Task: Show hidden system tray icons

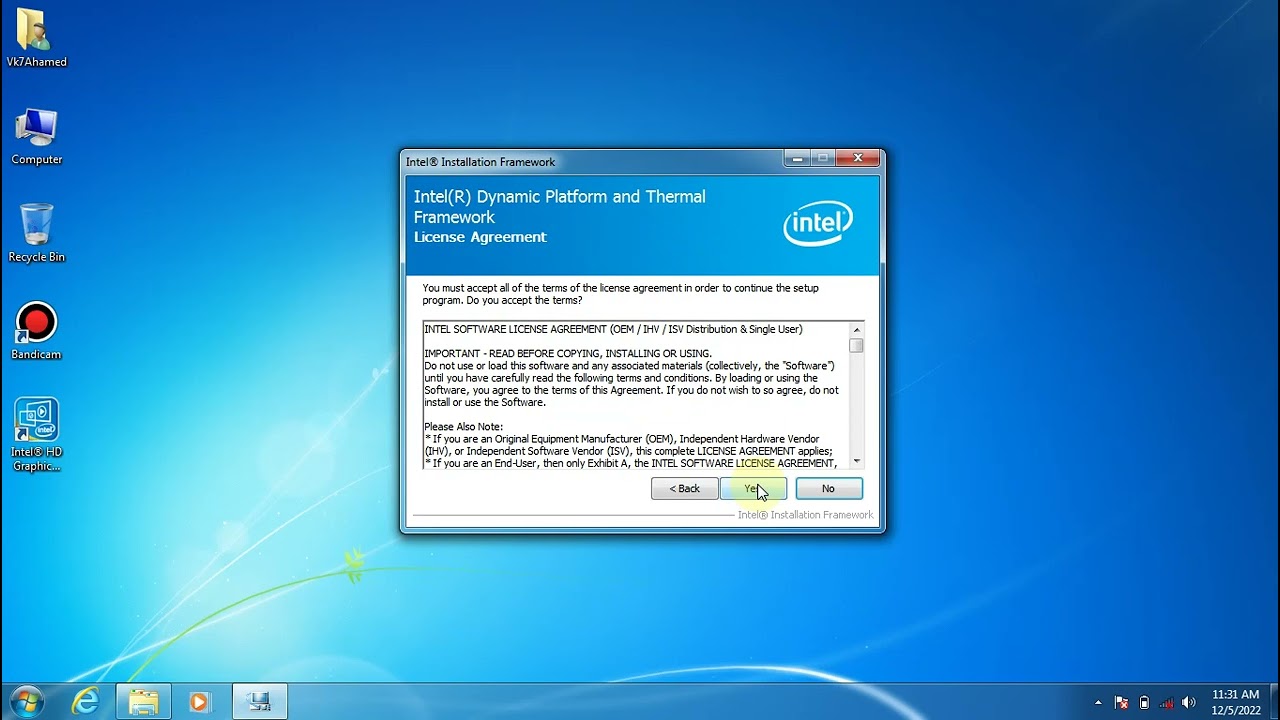Action: (x=1098, y=702)
